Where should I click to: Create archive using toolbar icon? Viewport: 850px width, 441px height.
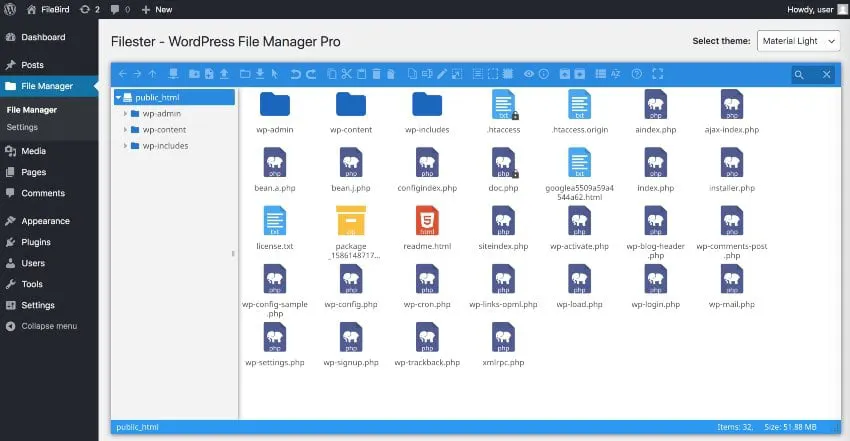[x=579, y=74]
